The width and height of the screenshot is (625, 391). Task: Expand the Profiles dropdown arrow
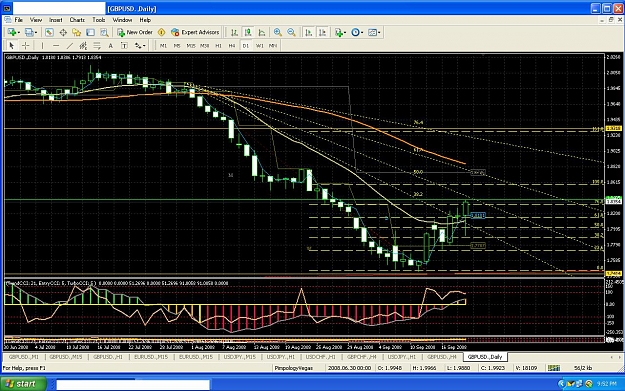36,32
